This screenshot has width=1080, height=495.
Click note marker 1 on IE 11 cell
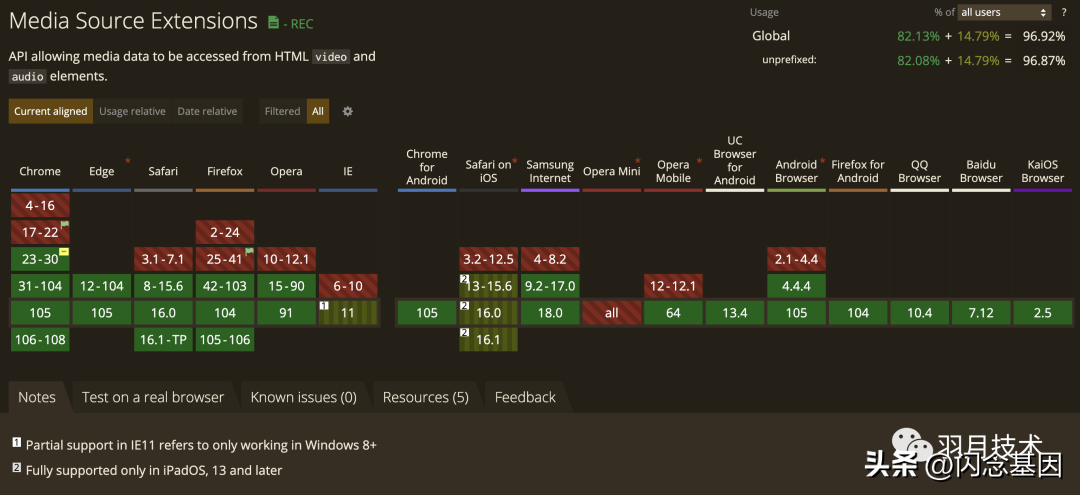point(324,305)
